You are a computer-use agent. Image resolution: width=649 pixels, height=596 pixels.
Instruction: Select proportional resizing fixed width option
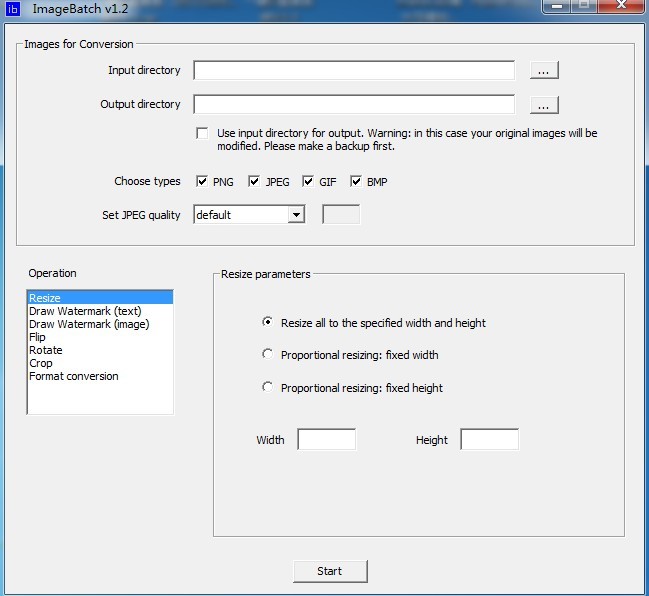click(267, 354)
